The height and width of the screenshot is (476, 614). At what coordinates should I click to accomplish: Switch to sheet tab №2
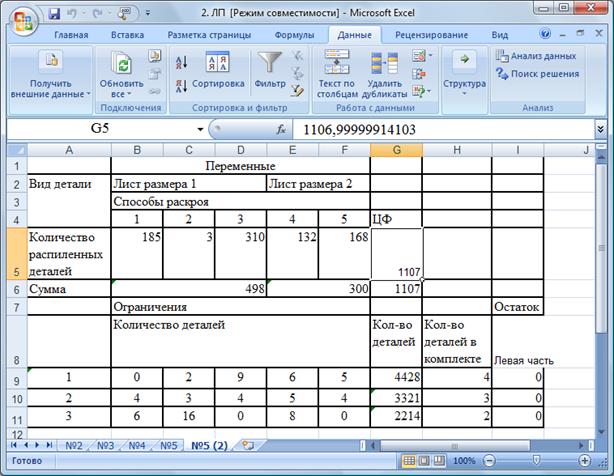(x=74, y=445)
